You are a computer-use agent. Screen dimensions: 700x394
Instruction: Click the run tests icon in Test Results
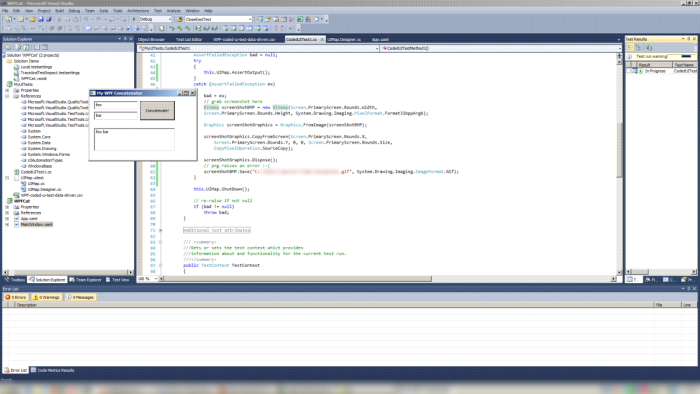coord(649,47)
